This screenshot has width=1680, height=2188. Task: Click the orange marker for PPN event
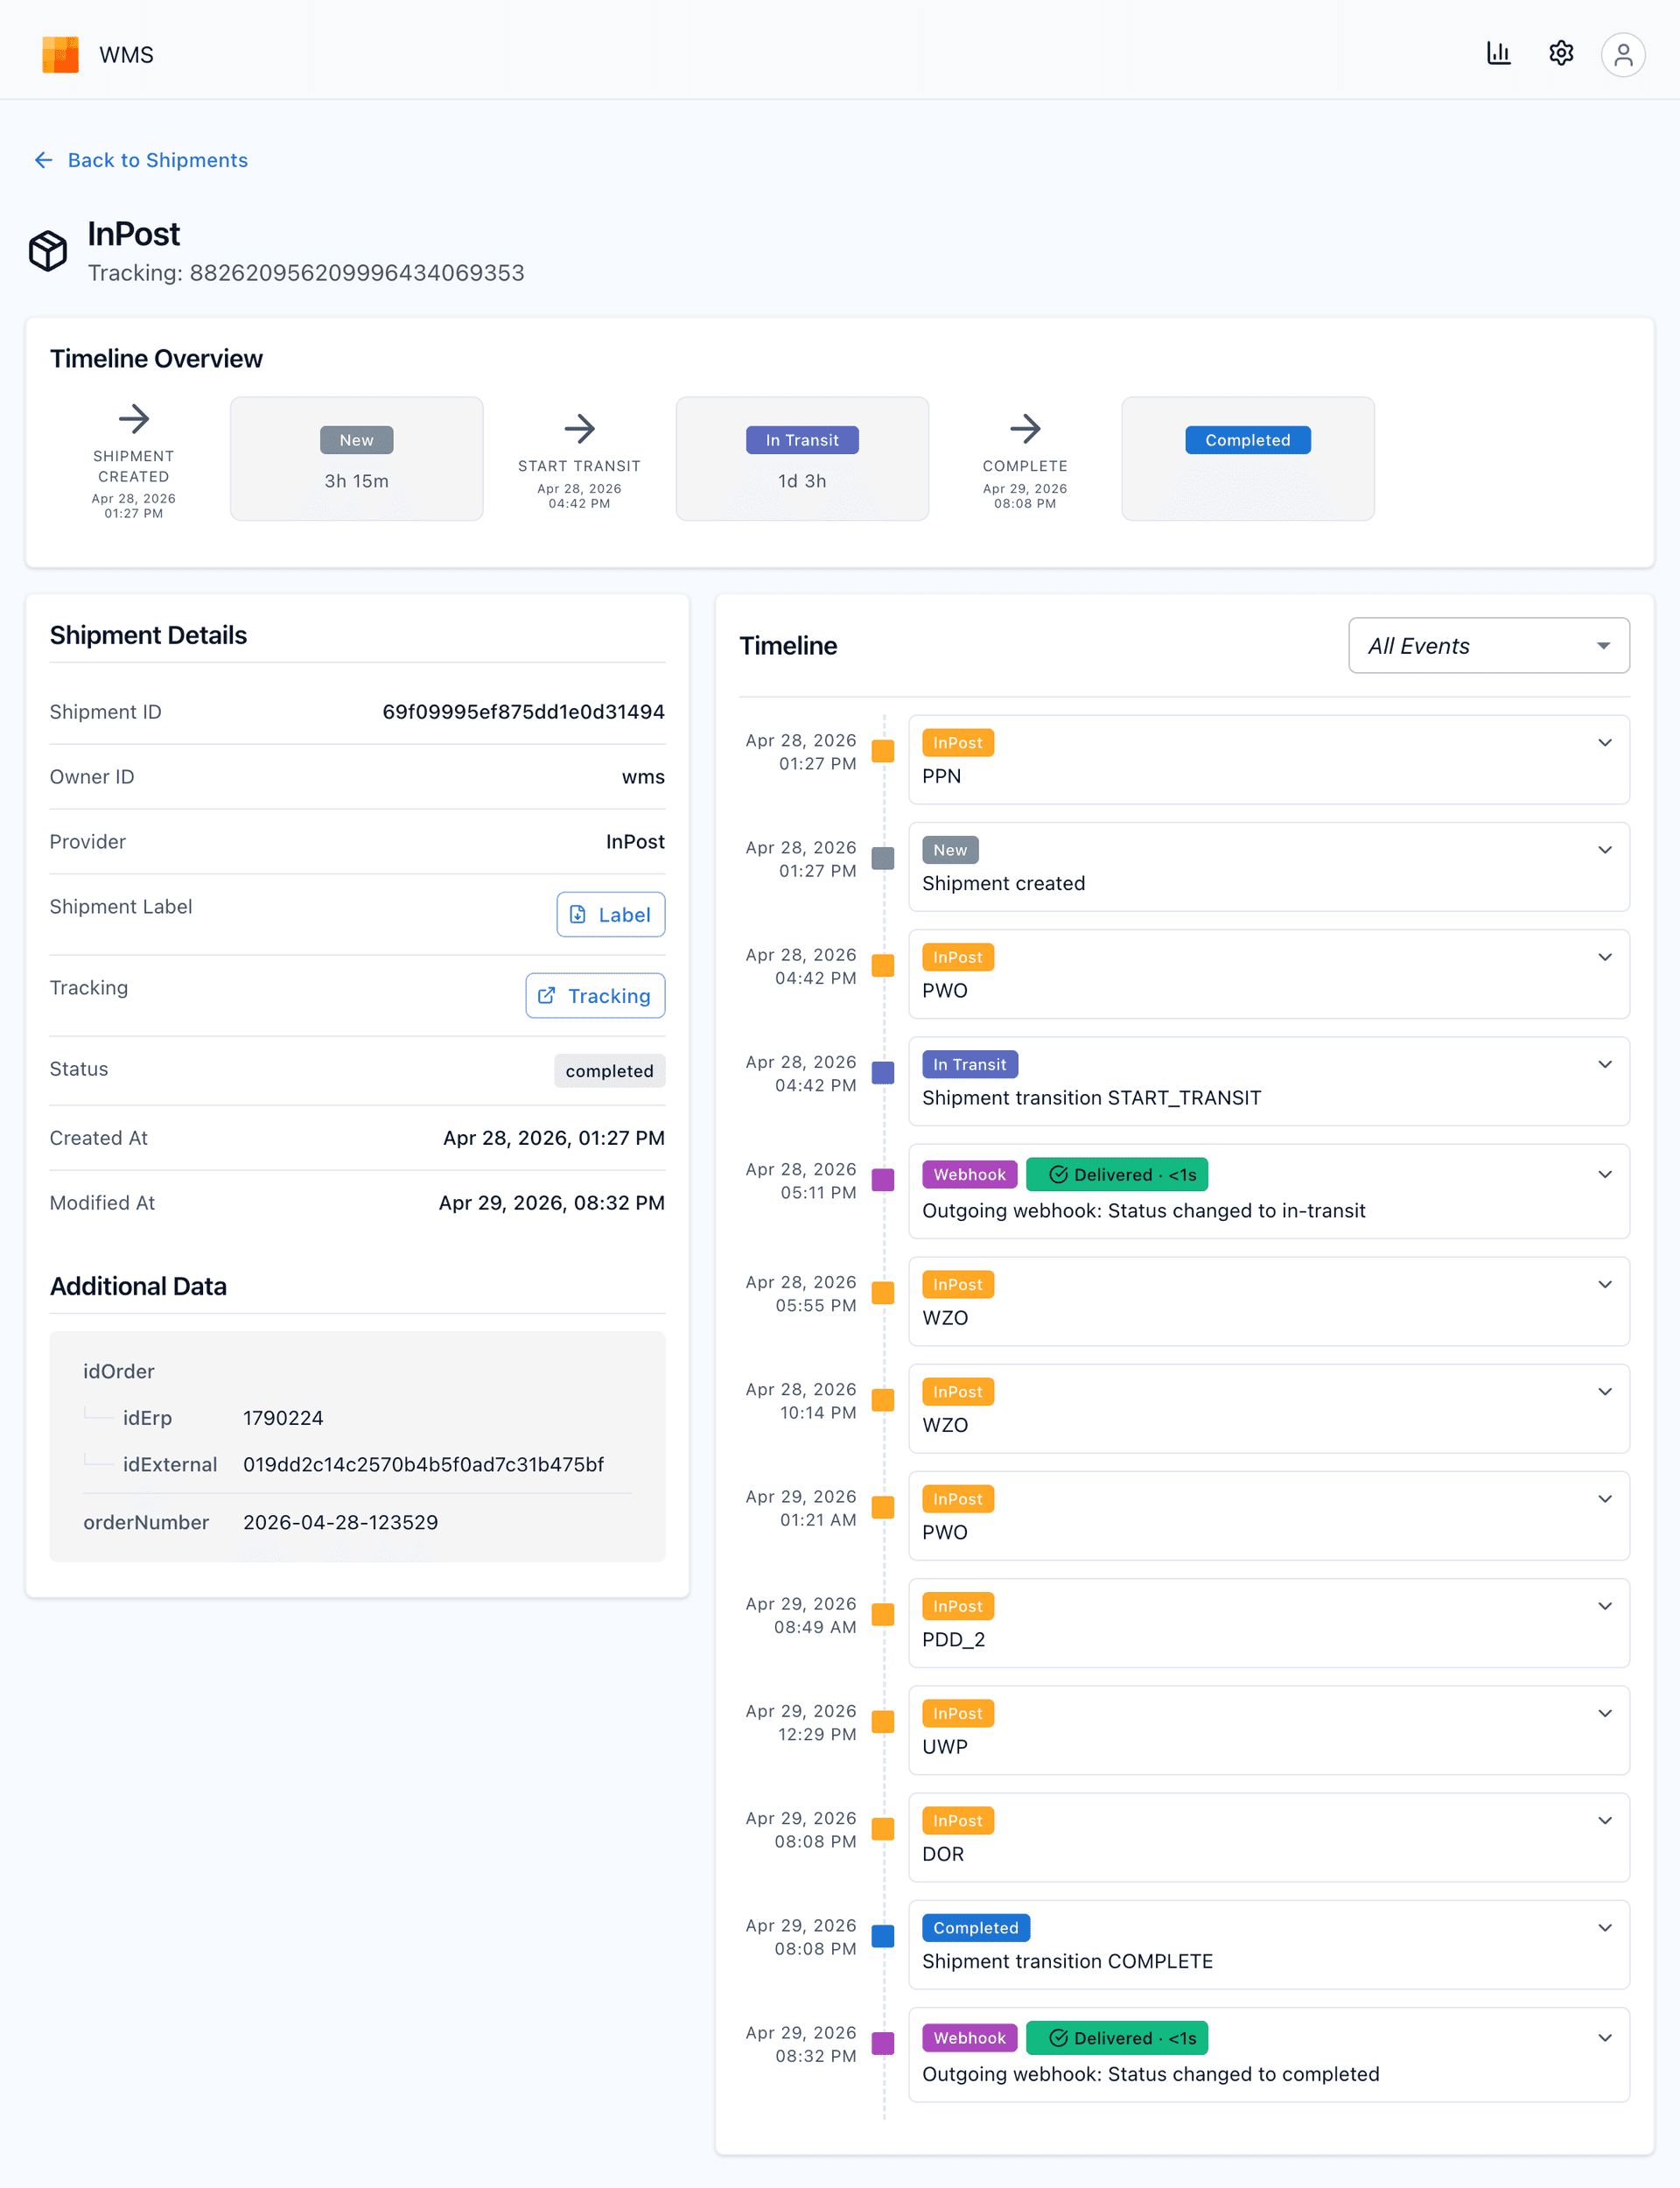[882, 751]
